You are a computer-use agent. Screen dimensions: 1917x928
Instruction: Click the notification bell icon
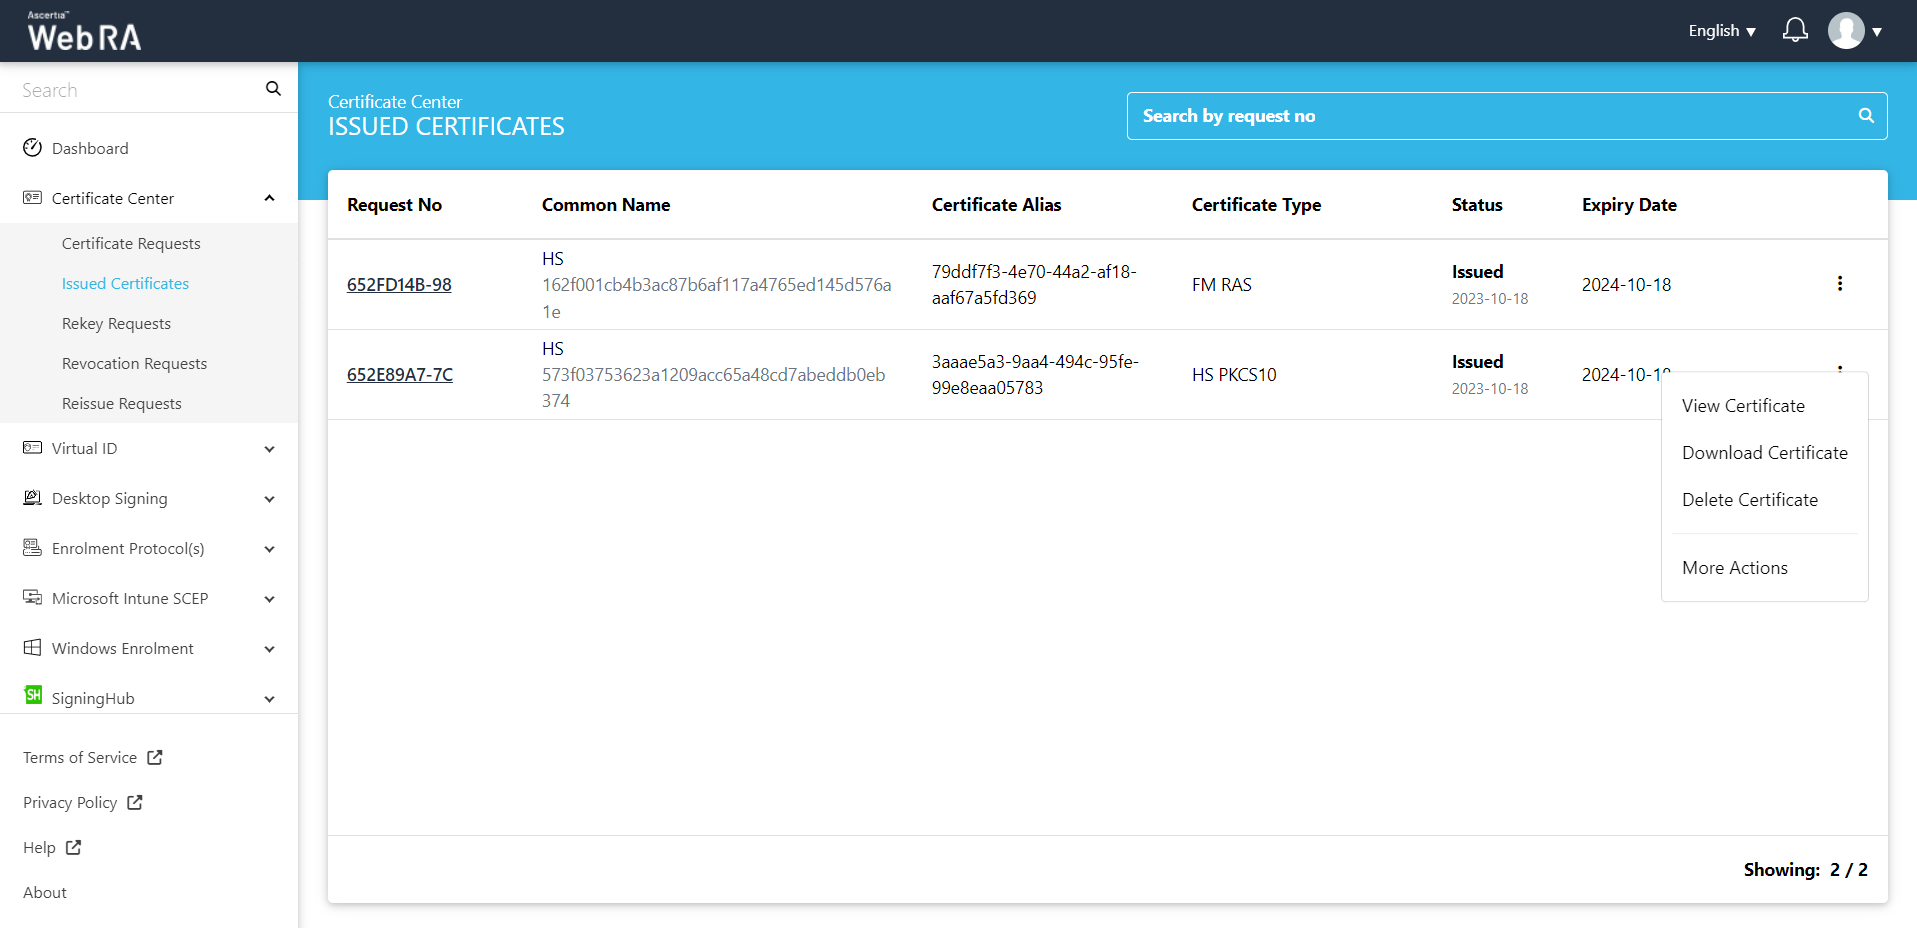1795,30
